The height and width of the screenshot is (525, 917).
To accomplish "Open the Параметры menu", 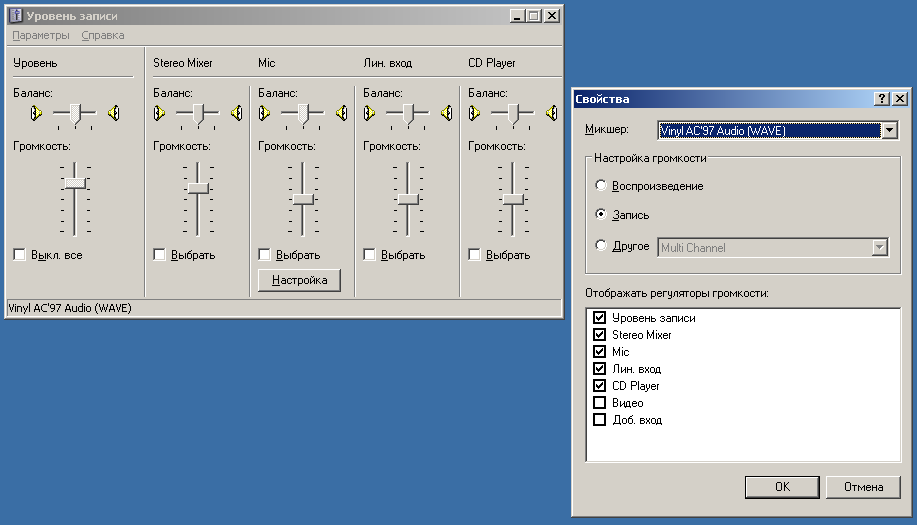I will click(x=41, y=35).
